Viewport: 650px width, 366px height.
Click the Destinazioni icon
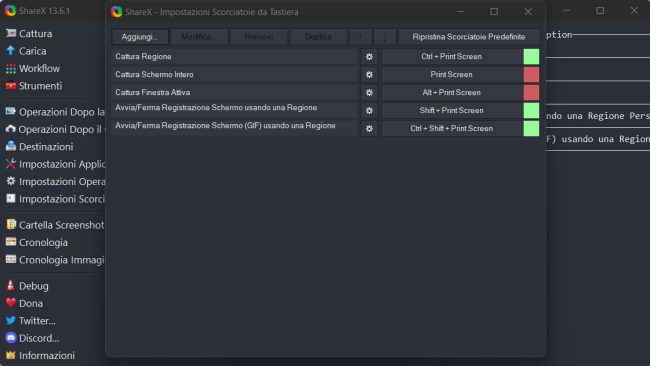tap(11, 146)
